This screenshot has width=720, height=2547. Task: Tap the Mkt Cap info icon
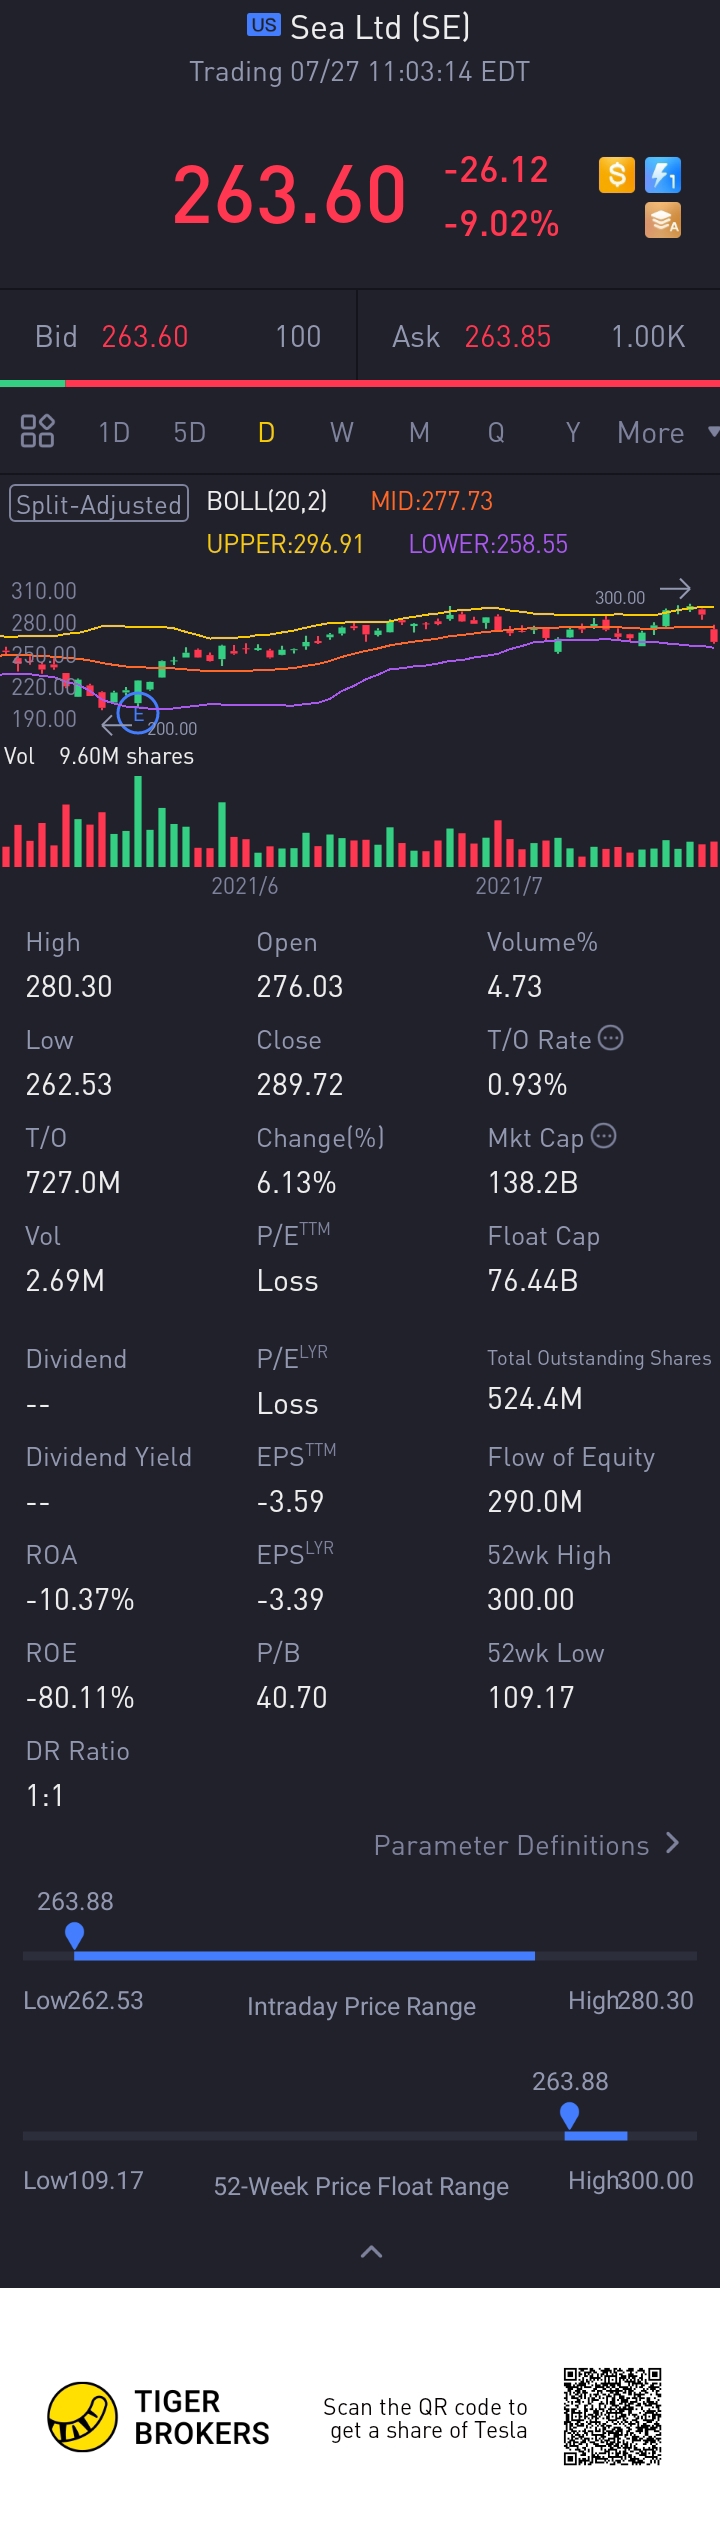coord(604,1136)
